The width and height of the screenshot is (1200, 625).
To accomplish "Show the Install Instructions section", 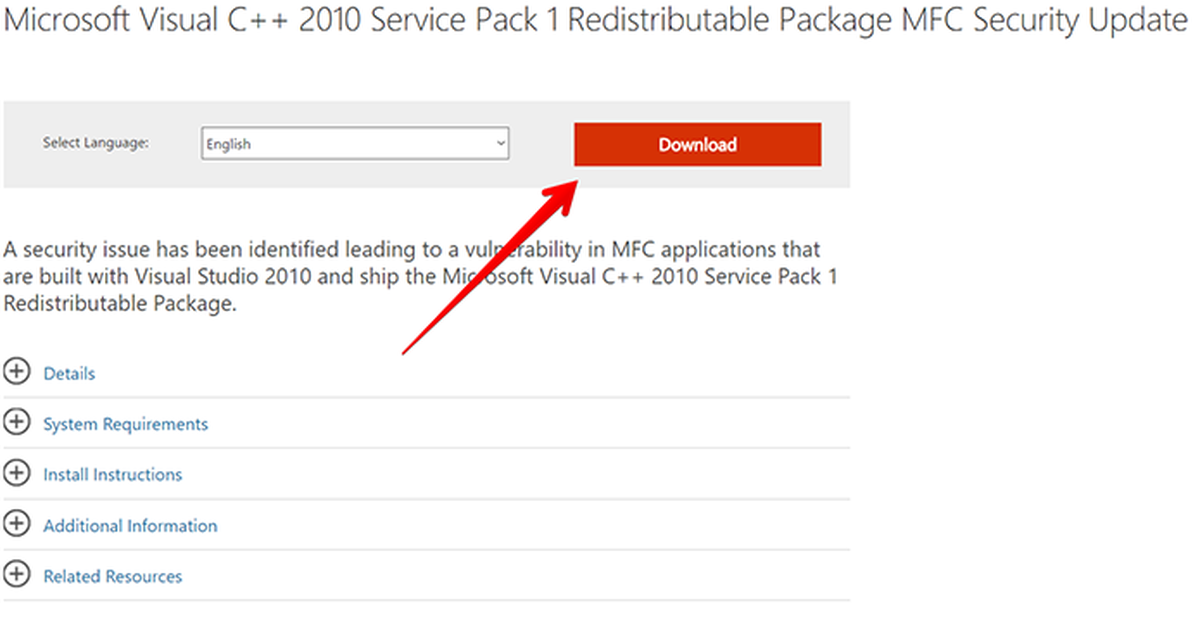I will click(x=112, y=475).
